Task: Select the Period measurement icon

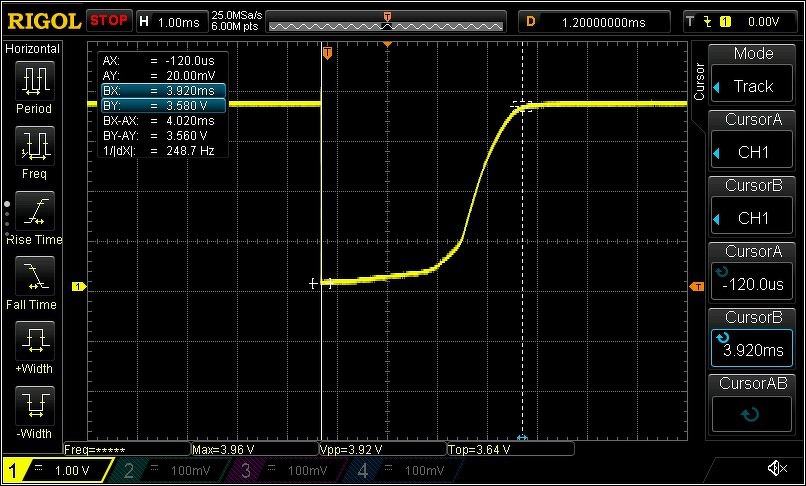Action: 35,81
